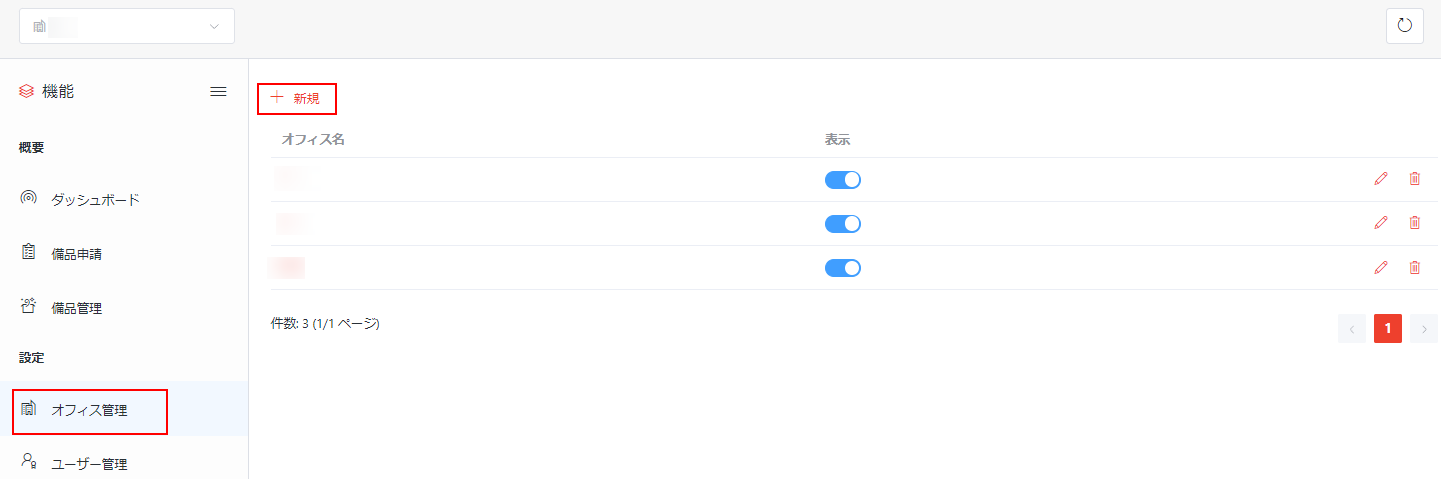1441x479 pixels.
Task: Edit the second office row with pencil icon
Action: click(x=1381, y=223)
